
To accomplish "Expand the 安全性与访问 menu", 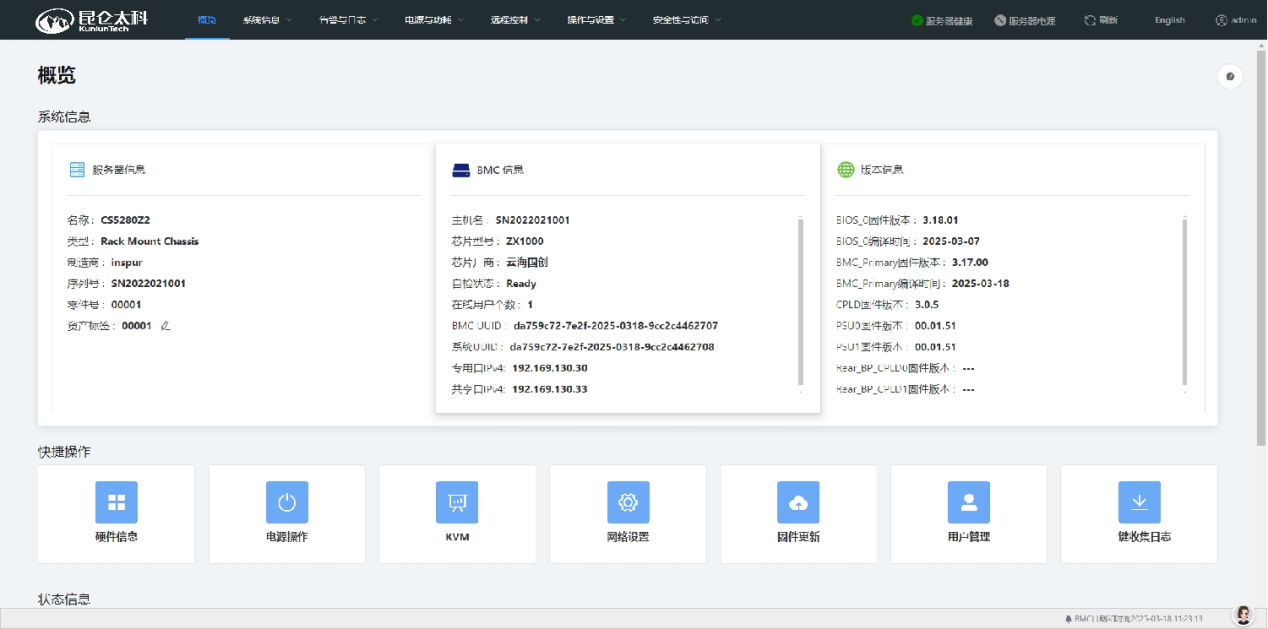I will point(686,20).
